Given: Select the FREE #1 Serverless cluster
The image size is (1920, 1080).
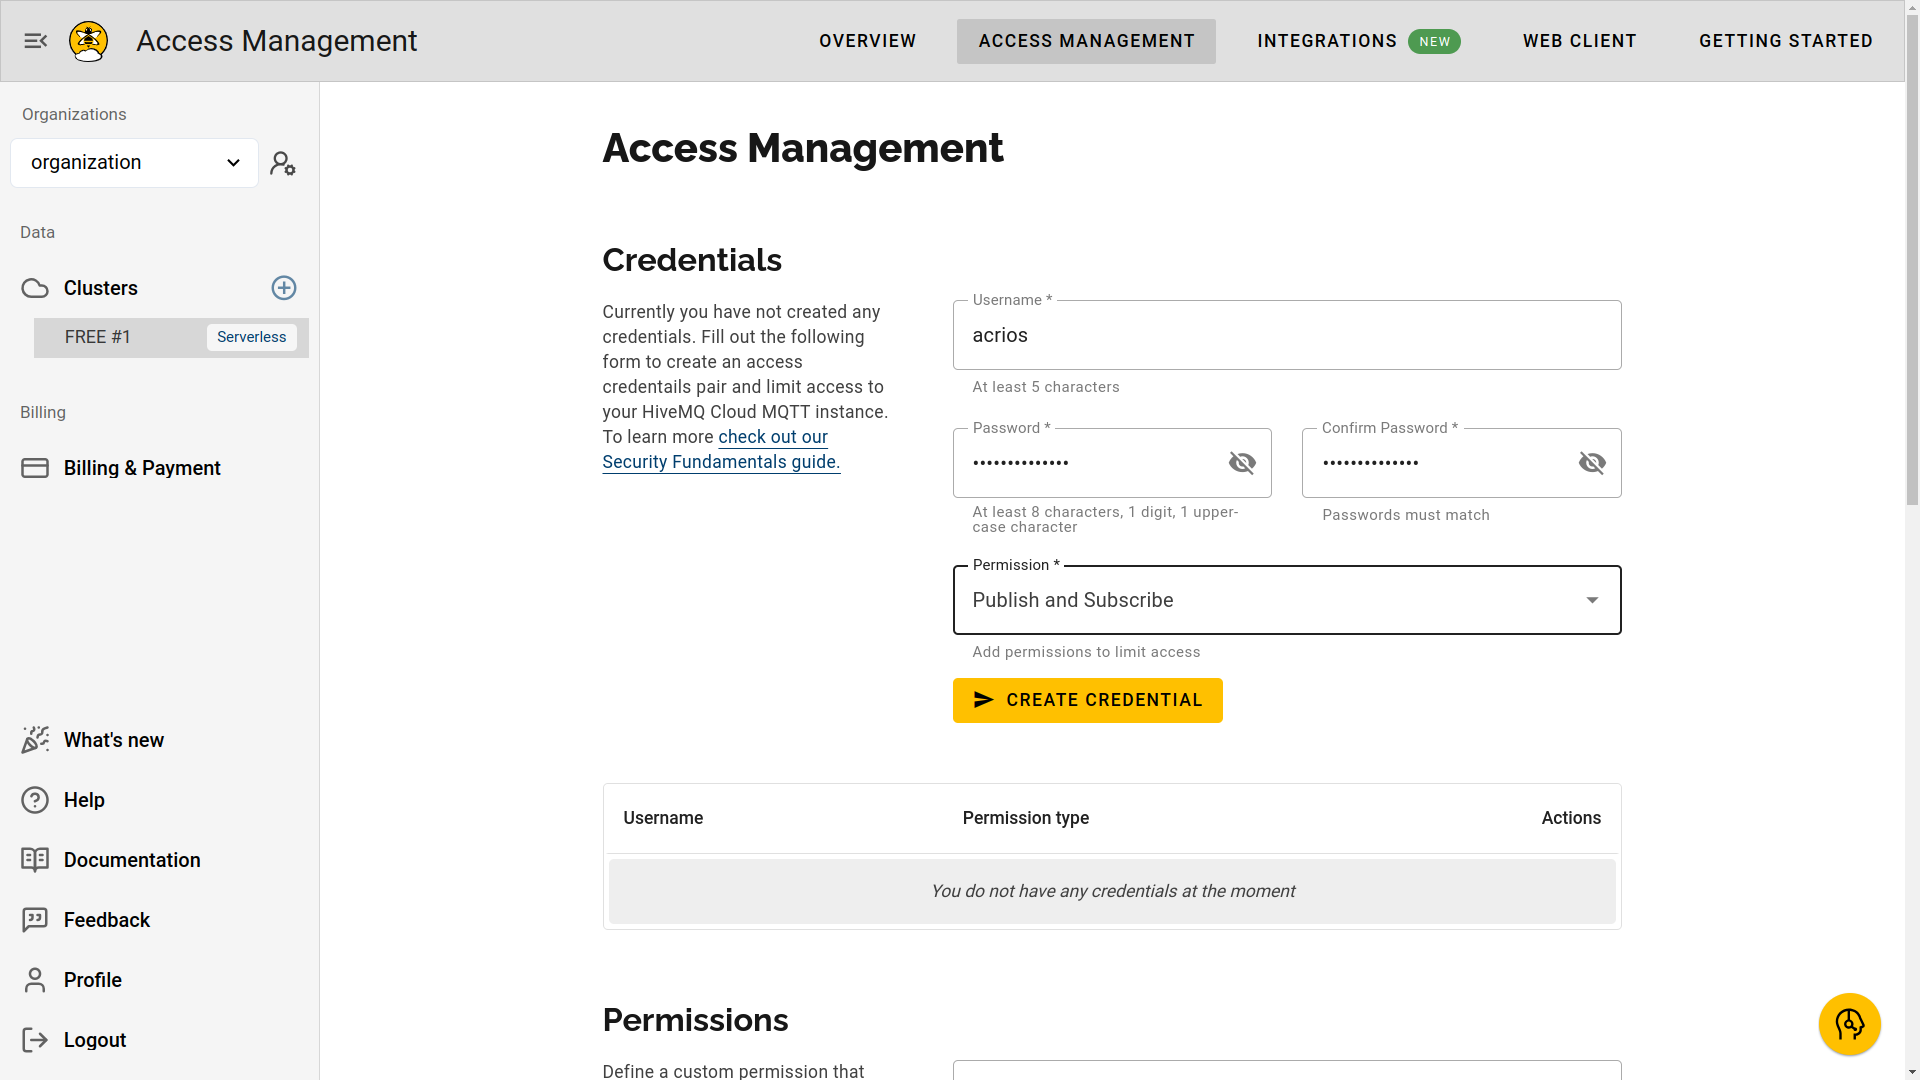Looking at the screenshot, I should pos(171,338).
